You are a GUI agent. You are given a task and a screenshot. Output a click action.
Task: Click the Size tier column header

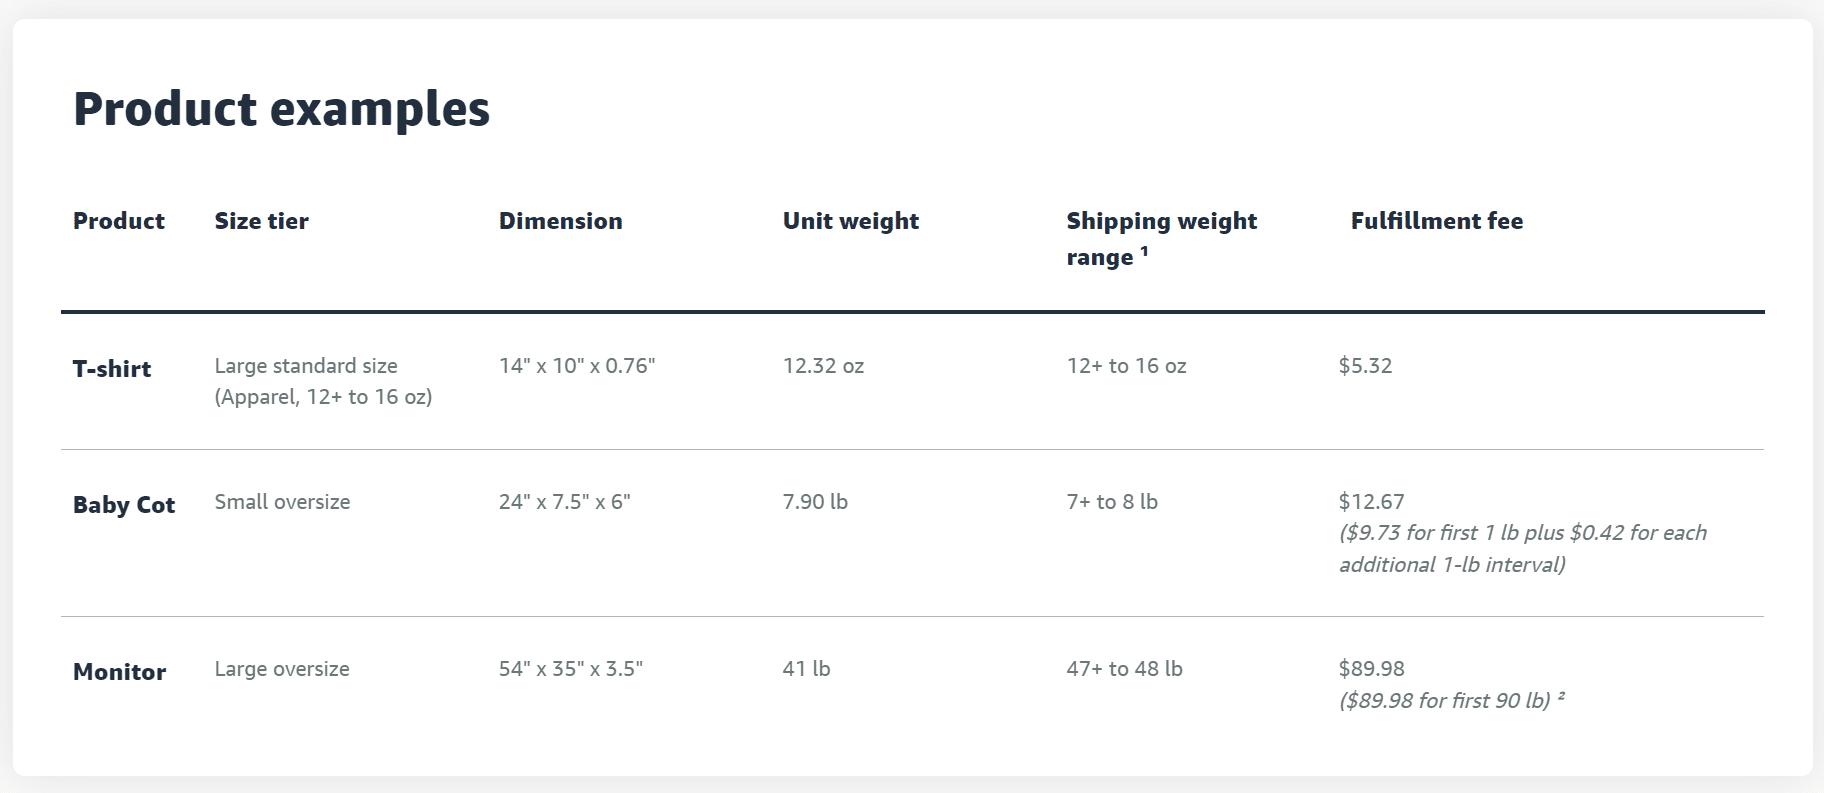pos(261,221)
